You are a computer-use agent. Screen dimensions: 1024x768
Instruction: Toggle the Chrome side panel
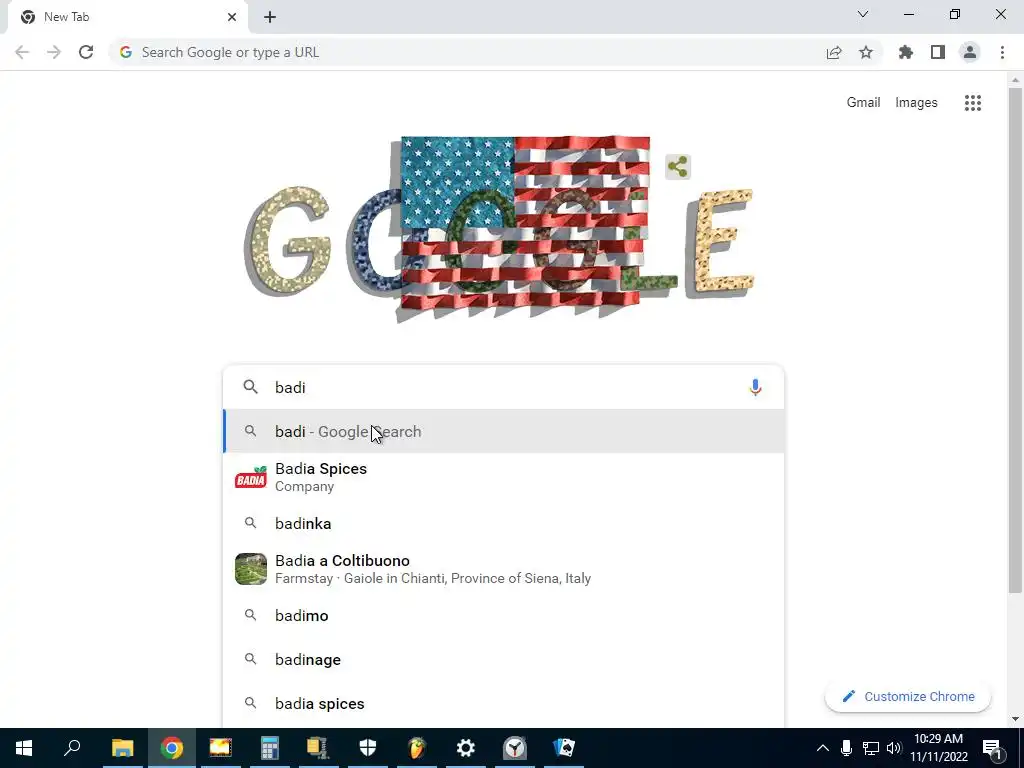[x=938, y=52]
